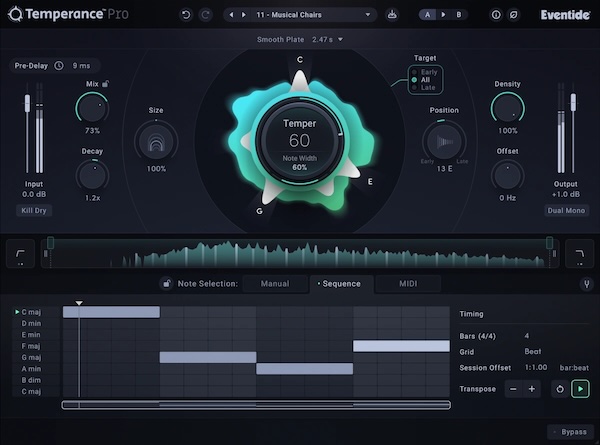Screen dimensions: 600x445
Task: Click the high cut filter icon
Action: (579, 254)
